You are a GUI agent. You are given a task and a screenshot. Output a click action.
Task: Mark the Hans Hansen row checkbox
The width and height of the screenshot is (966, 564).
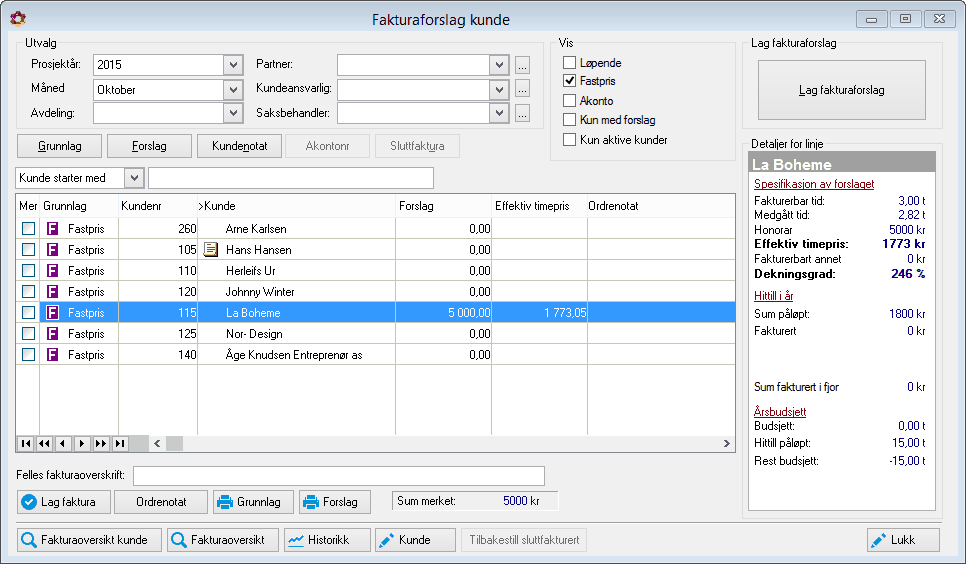click(x=28, y=250)
